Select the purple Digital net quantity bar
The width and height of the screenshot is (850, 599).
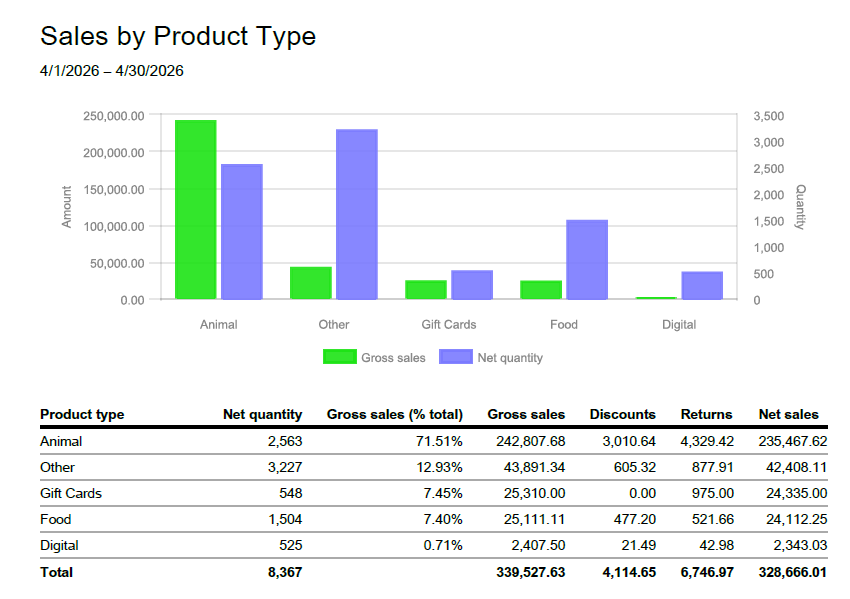coord(702,285)
